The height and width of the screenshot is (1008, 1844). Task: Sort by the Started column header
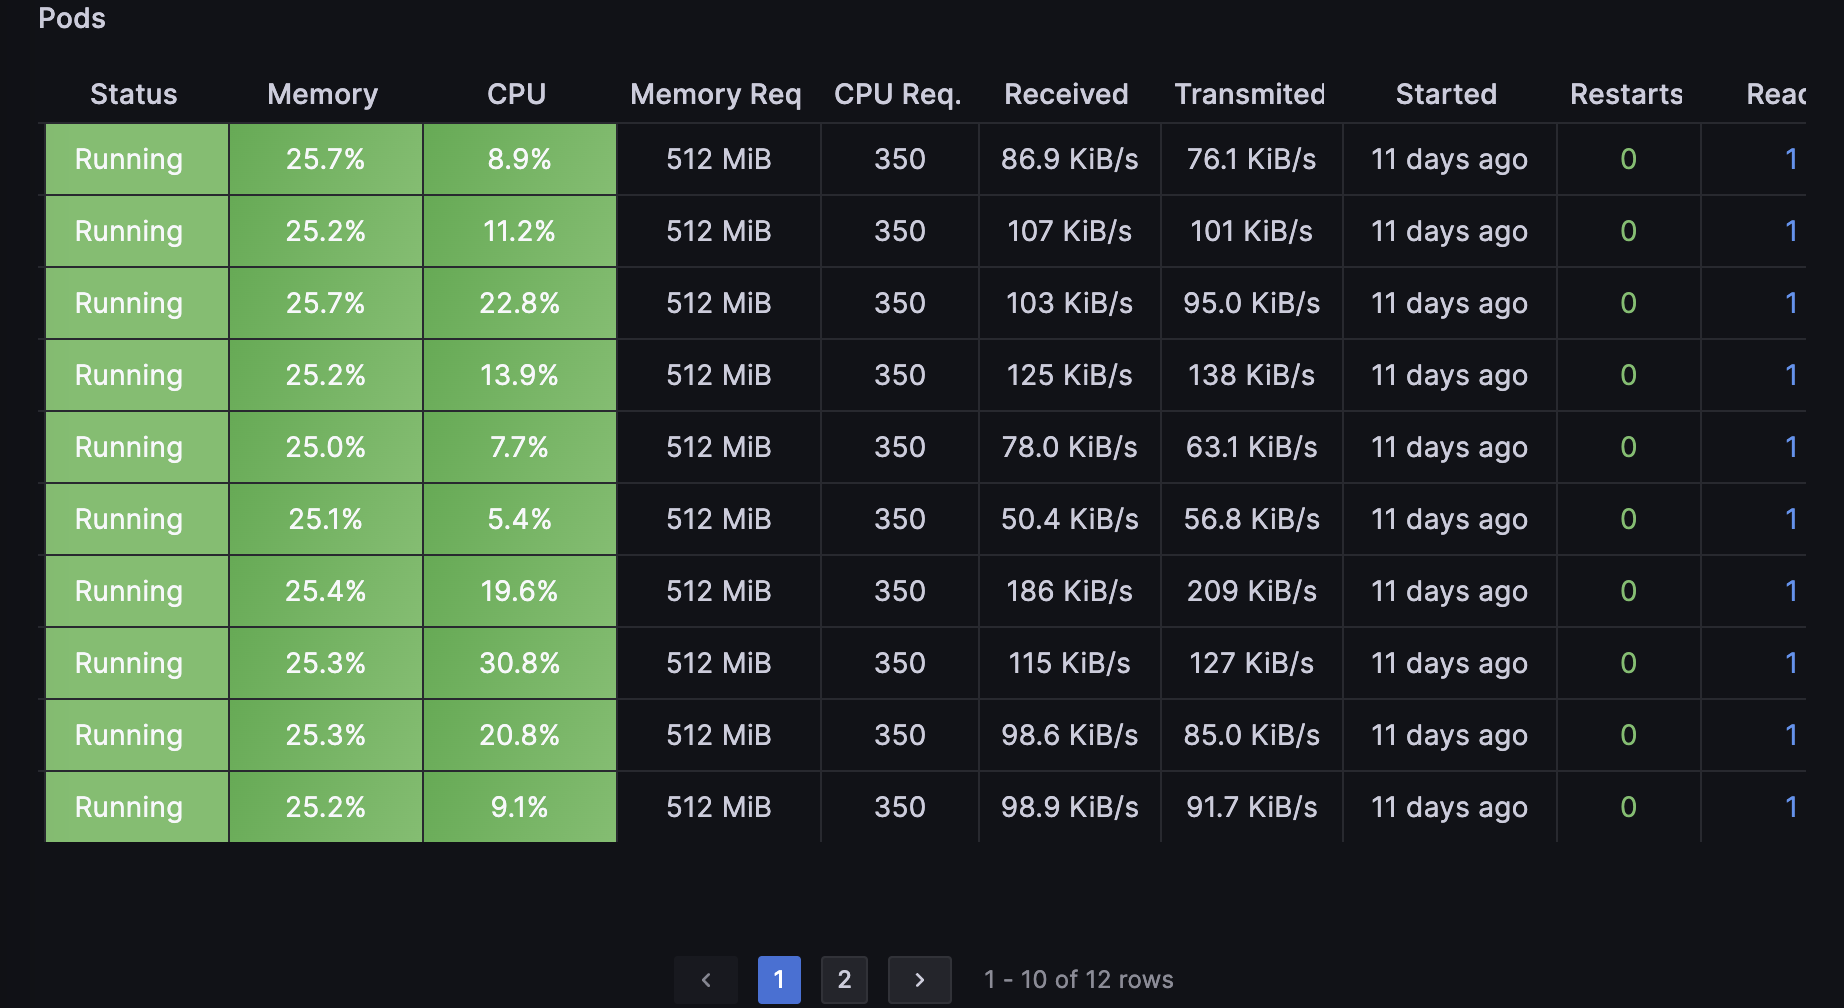1446,94
